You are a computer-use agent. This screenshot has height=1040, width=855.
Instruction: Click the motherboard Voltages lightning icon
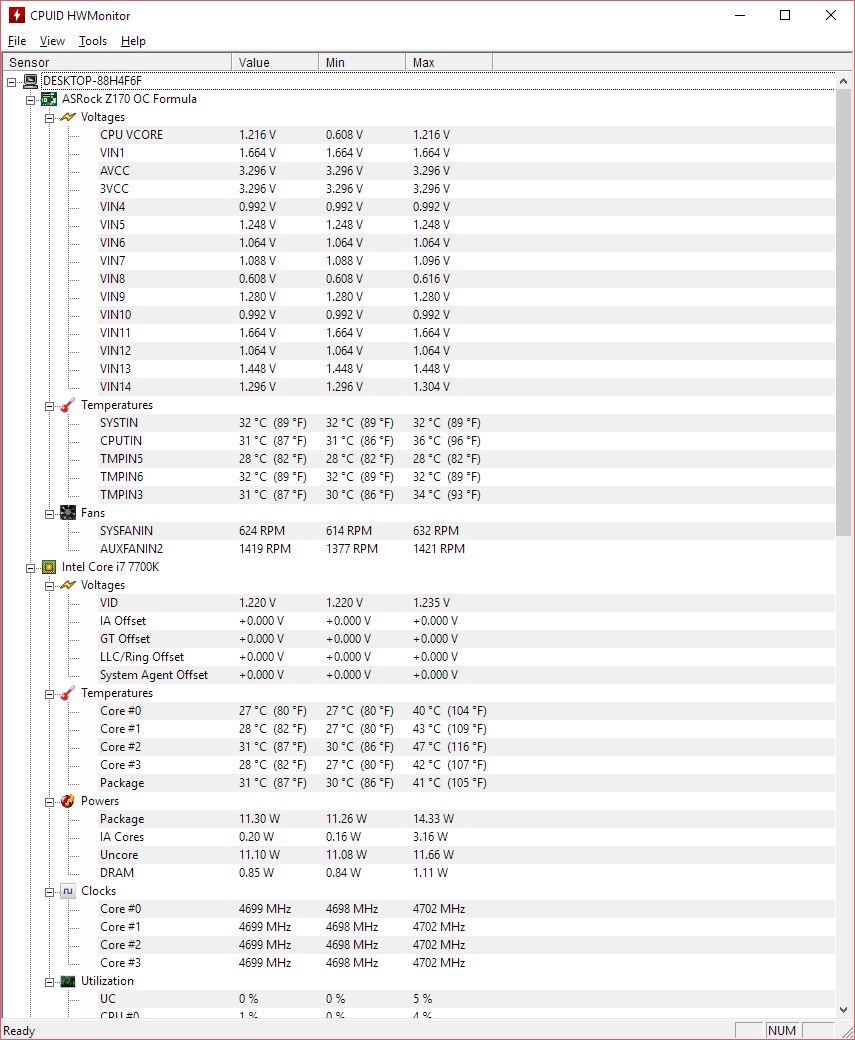68,117
